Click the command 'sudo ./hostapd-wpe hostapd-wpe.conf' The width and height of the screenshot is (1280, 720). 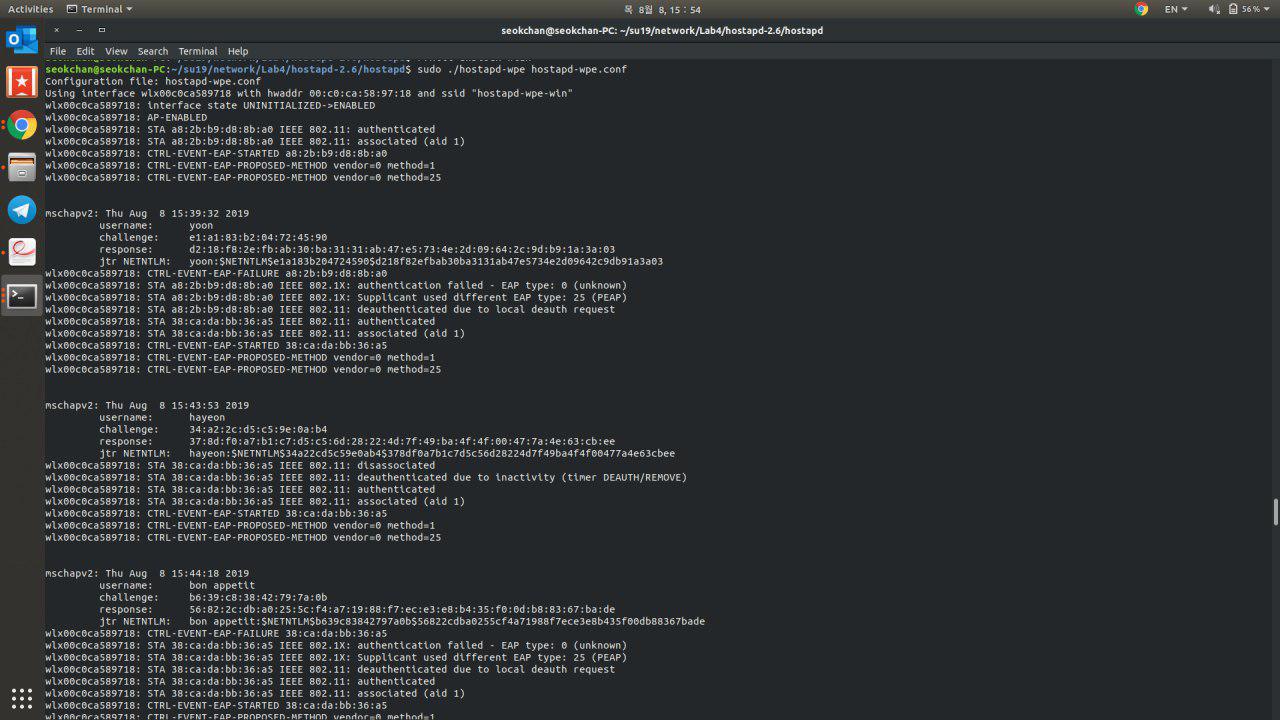tap(523, 69)
